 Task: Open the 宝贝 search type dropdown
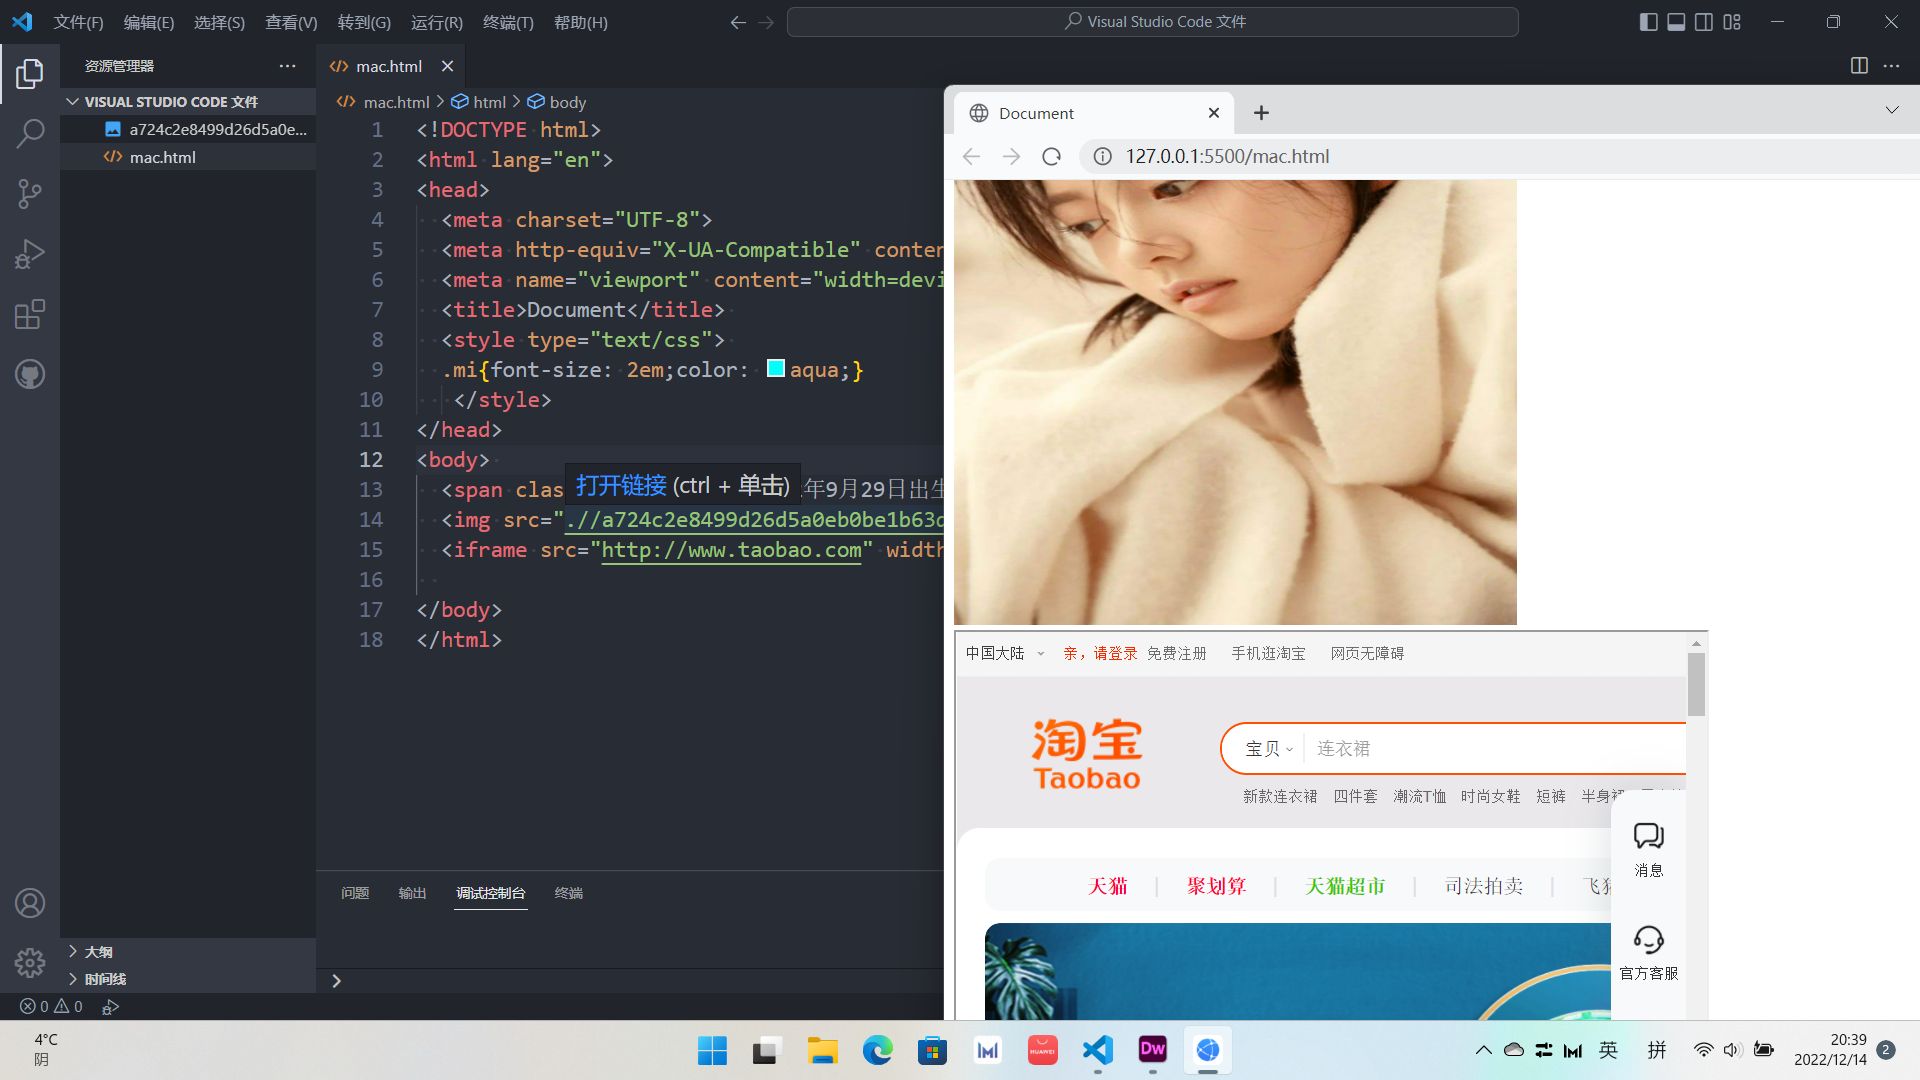tap(1268, 749)
